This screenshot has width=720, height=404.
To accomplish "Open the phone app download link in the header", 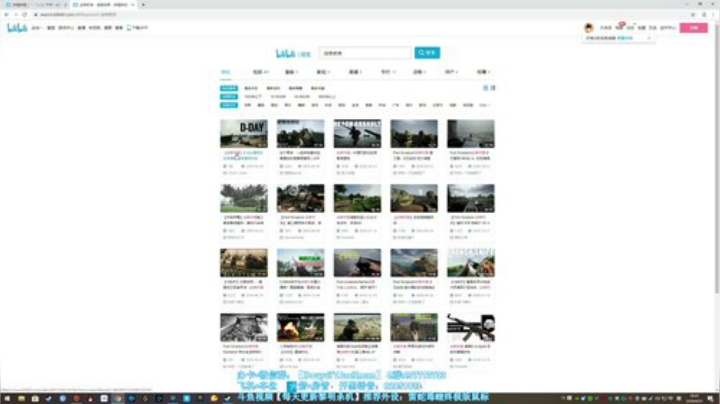I will (x=137, y=28).
